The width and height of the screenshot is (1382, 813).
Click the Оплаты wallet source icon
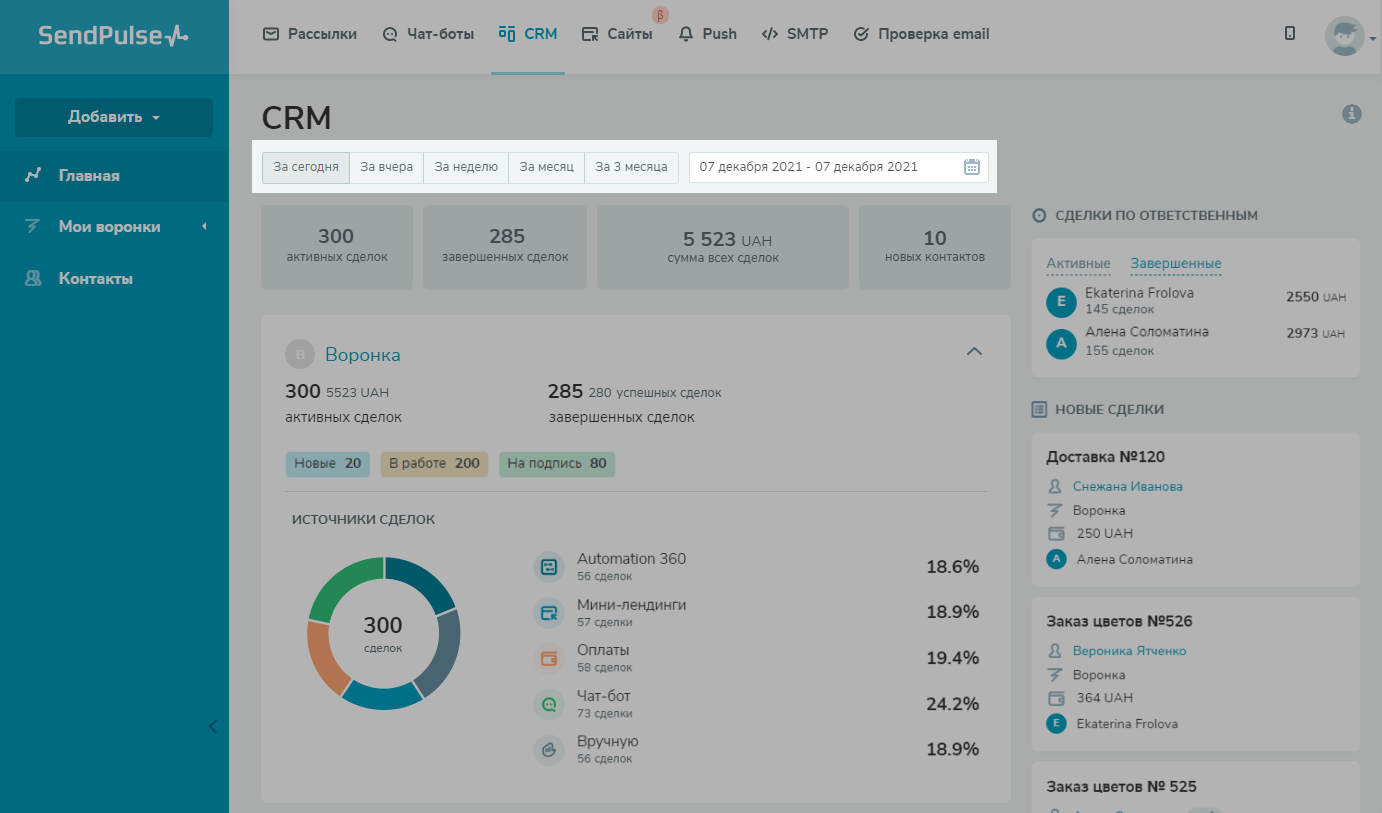pyautogui.click(x=549, y=659)
